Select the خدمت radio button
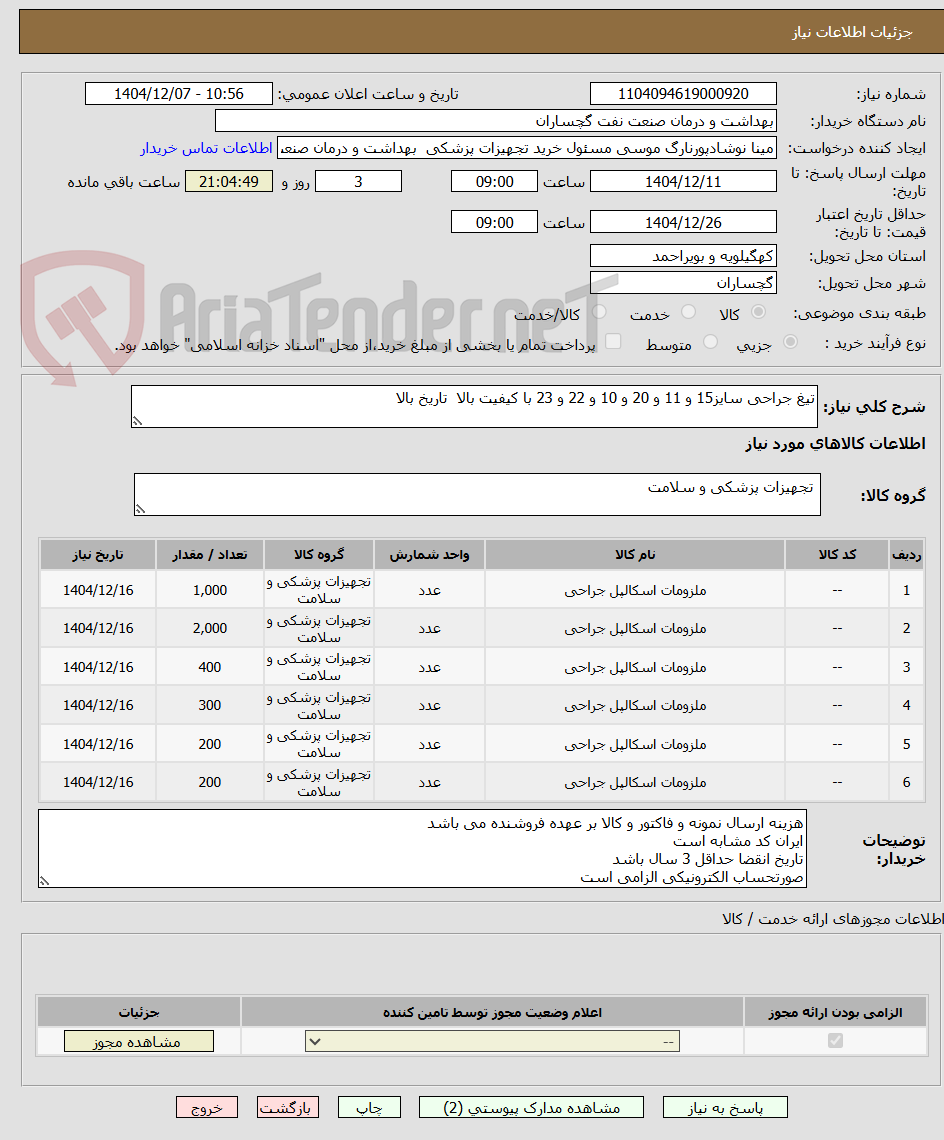The width and height of the screenshot is (944, 1140). [x=688, y=312]
